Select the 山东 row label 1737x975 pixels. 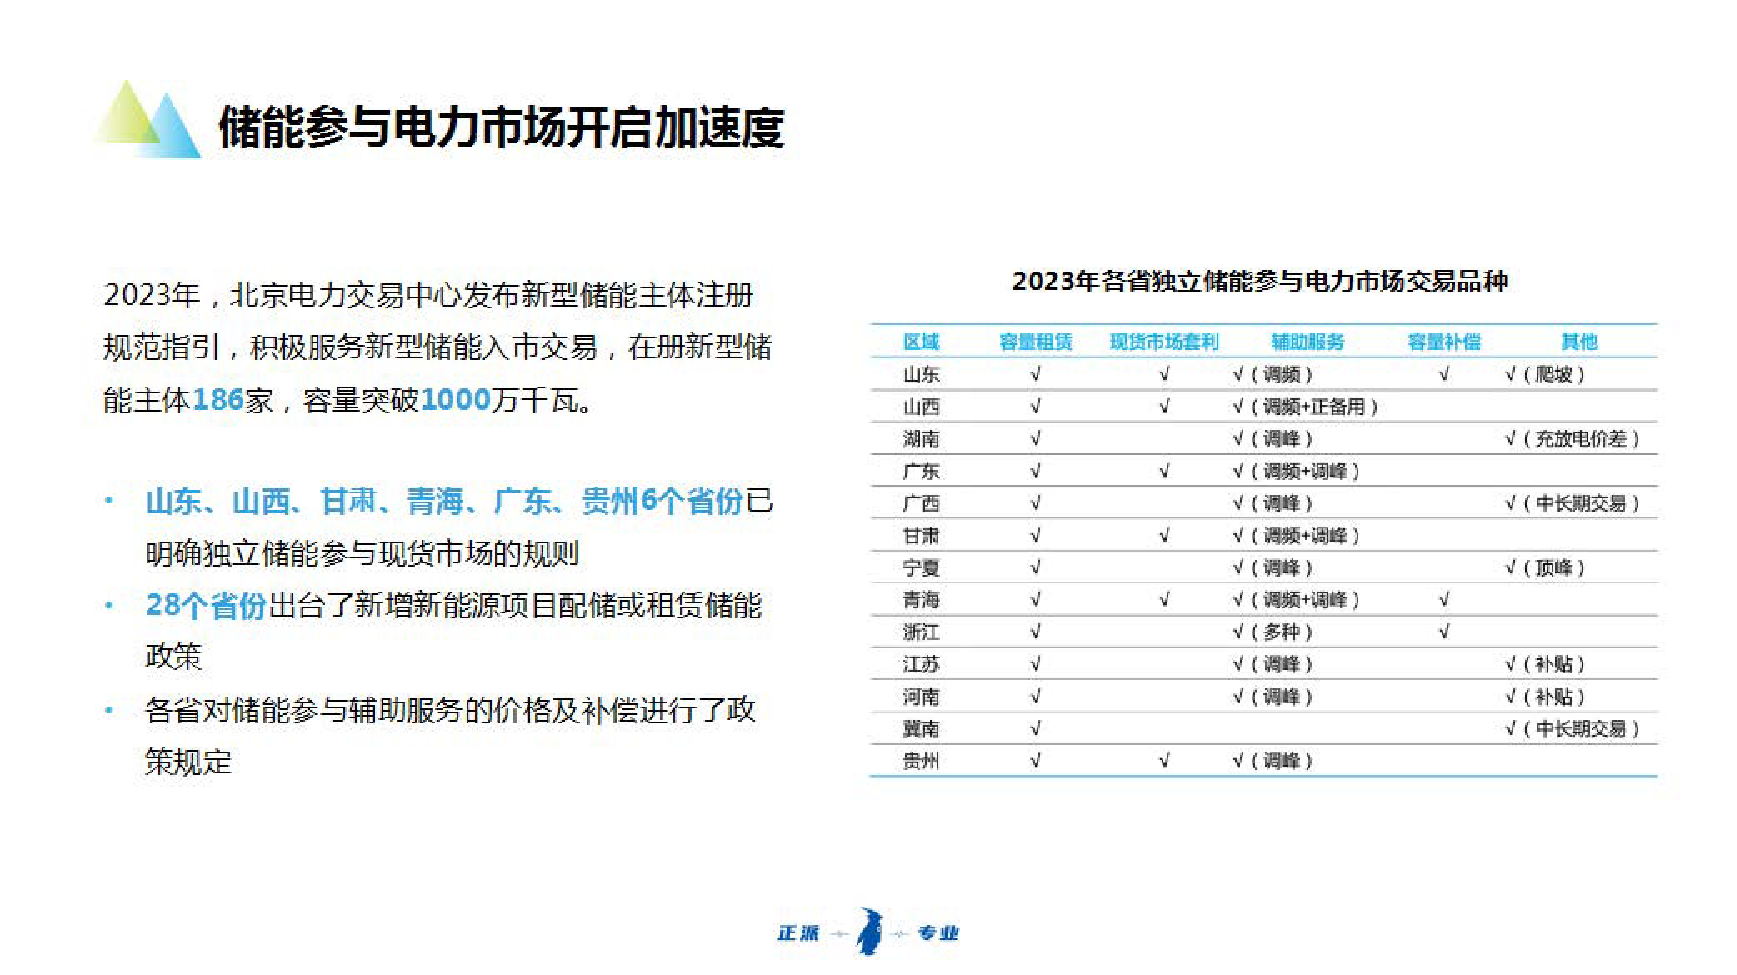click(x=921, y=374)
